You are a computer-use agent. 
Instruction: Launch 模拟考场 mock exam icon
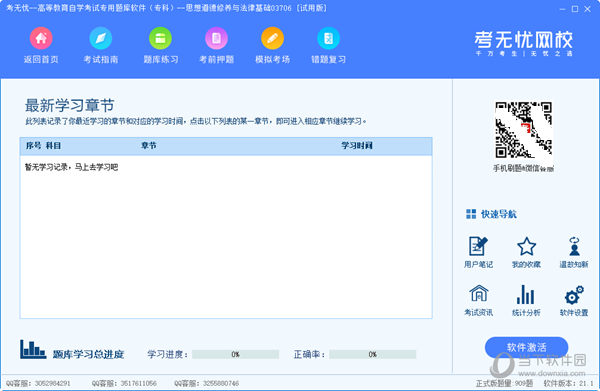point(272,38)
